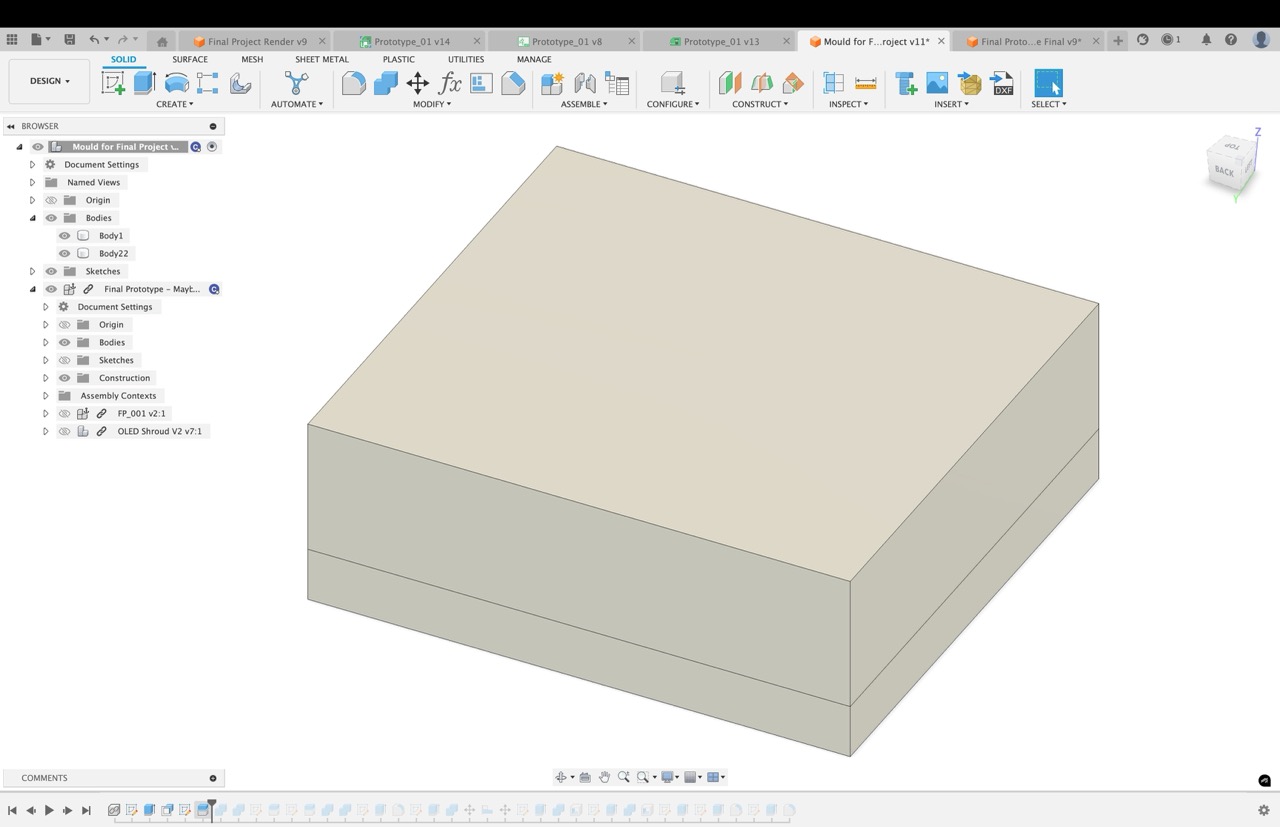The height and width of the screenshot is (827, 1280).
Task: Open timeline settings gear
Action: point(1263,810)
